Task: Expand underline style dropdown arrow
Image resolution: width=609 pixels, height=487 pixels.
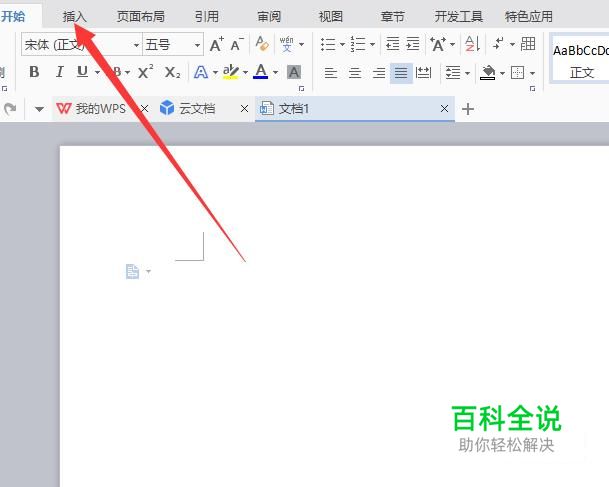Action: pyautogui.click(x=97, y=72)
